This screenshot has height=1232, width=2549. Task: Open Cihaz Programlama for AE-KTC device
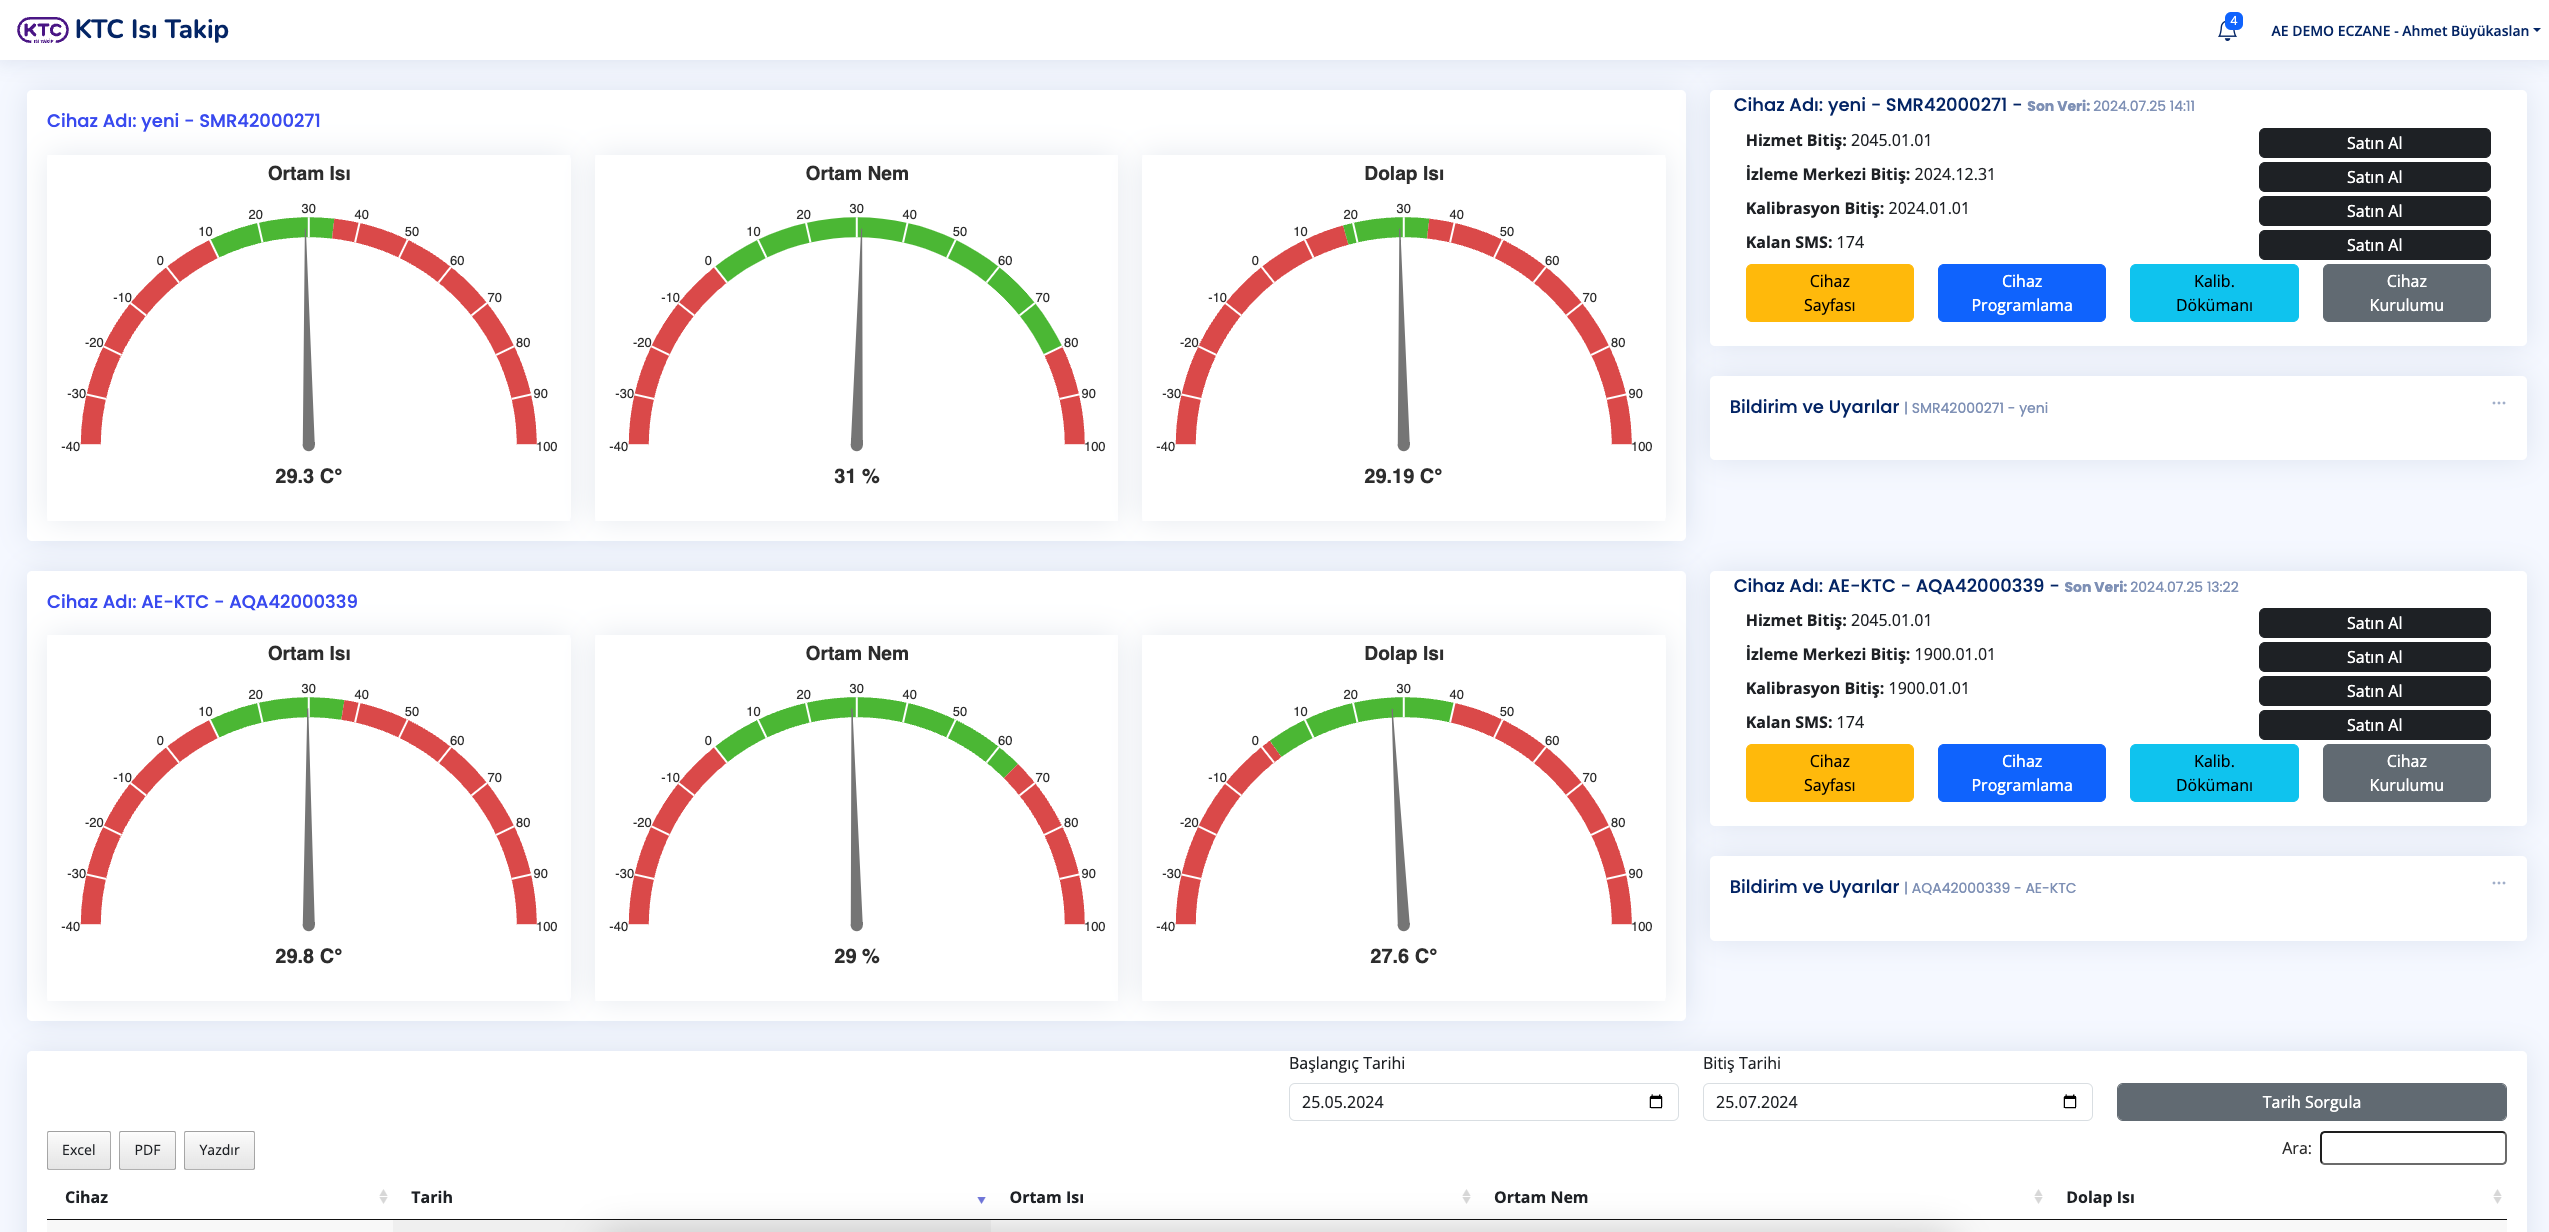[2021, 773]
